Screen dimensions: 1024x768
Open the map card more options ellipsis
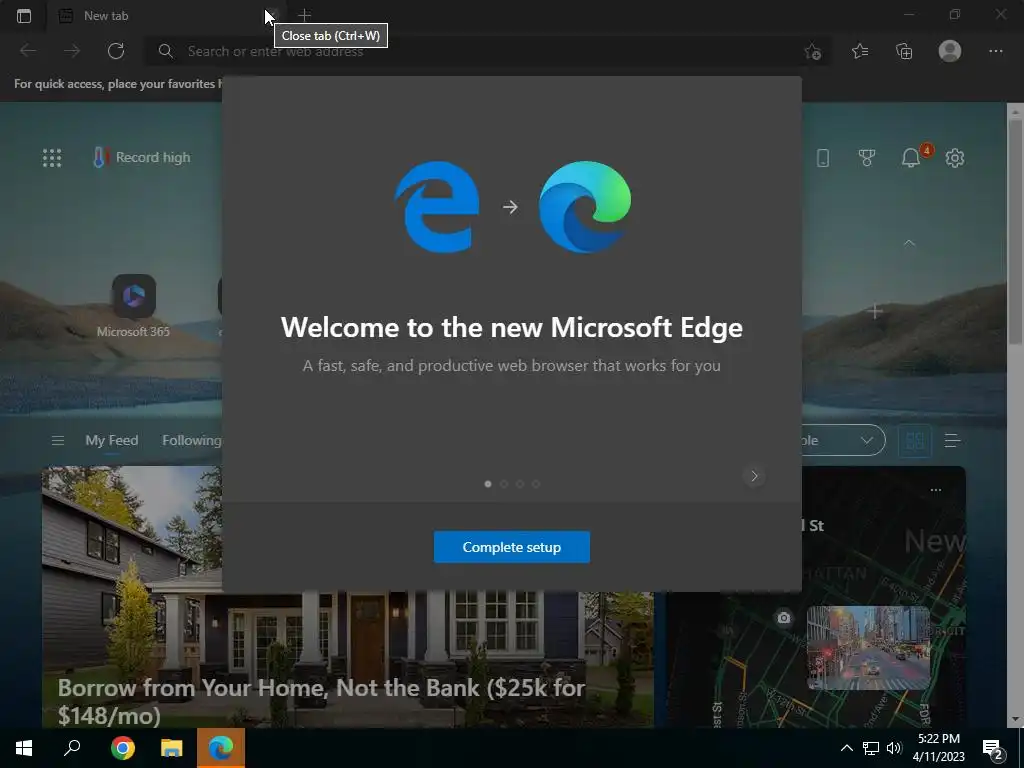click(x=936, y=489)
